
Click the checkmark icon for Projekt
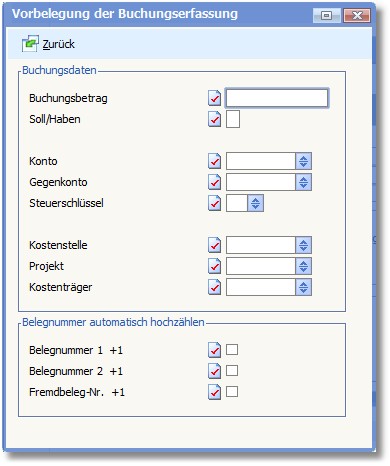tap(214, 266)
